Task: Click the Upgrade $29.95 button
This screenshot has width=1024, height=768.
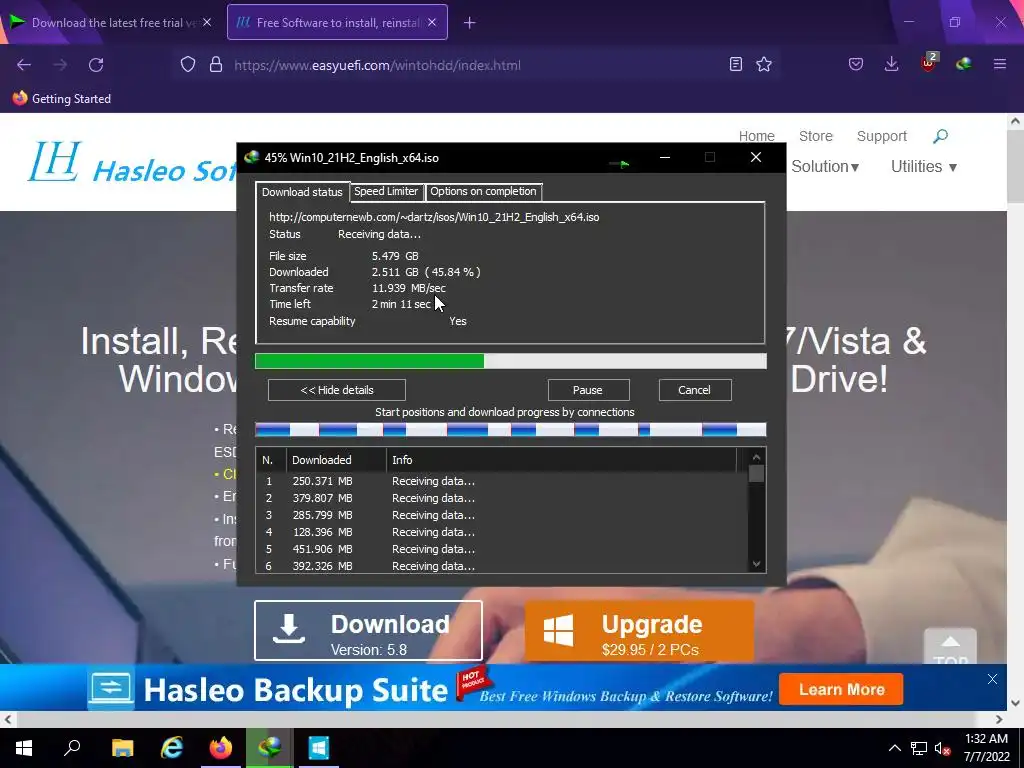Action: [x=639, y=631]
